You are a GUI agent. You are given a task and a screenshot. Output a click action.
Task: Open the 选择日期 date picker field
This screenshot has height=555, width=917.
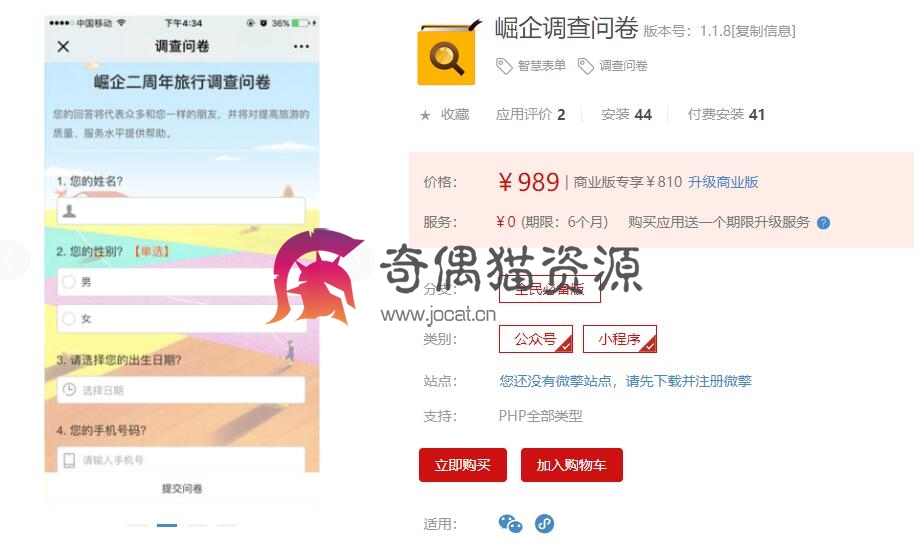point(181,389)
